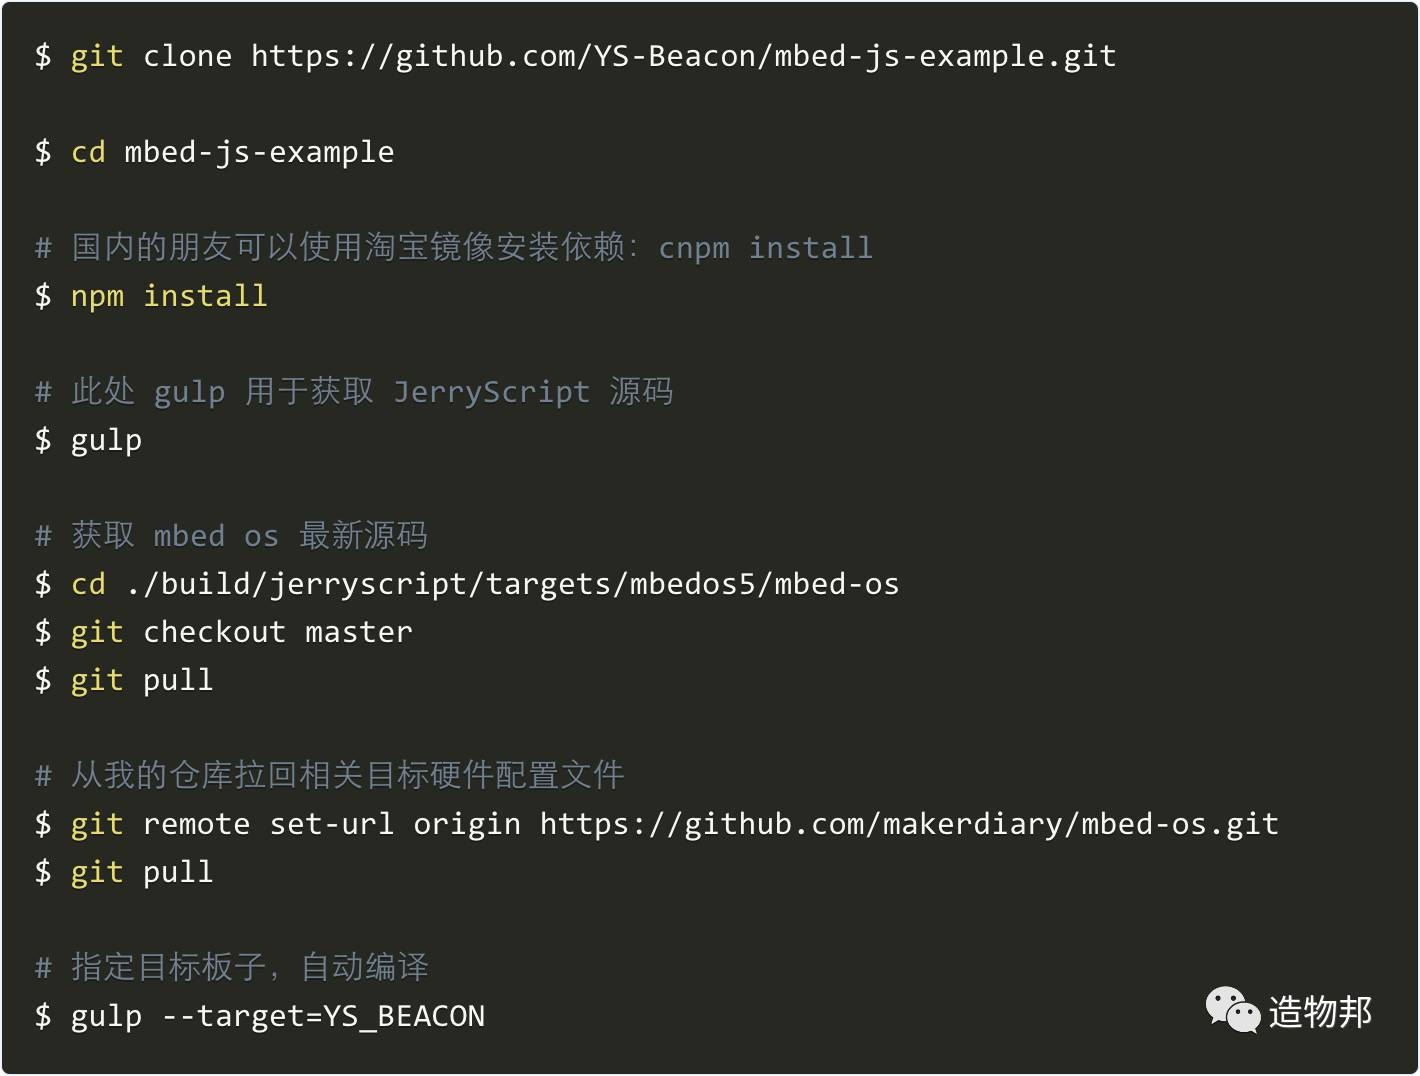Viewport: 1420px width, 1076px height.
Task: Click the yellow 'git' keyword before clone
Action: pyautogui.click(x=97, y=57)
